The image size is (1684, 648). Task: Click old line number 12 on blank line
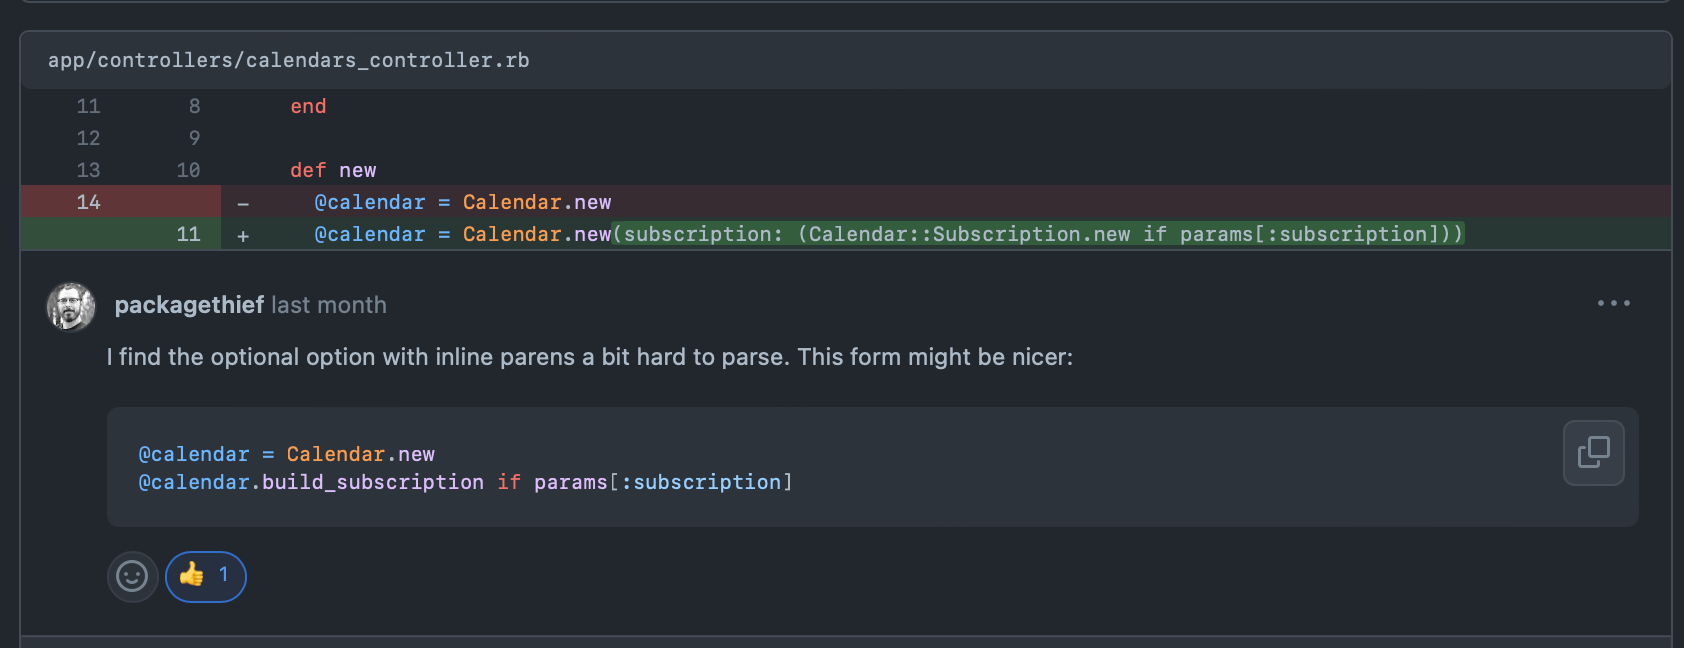click(88, 138)
